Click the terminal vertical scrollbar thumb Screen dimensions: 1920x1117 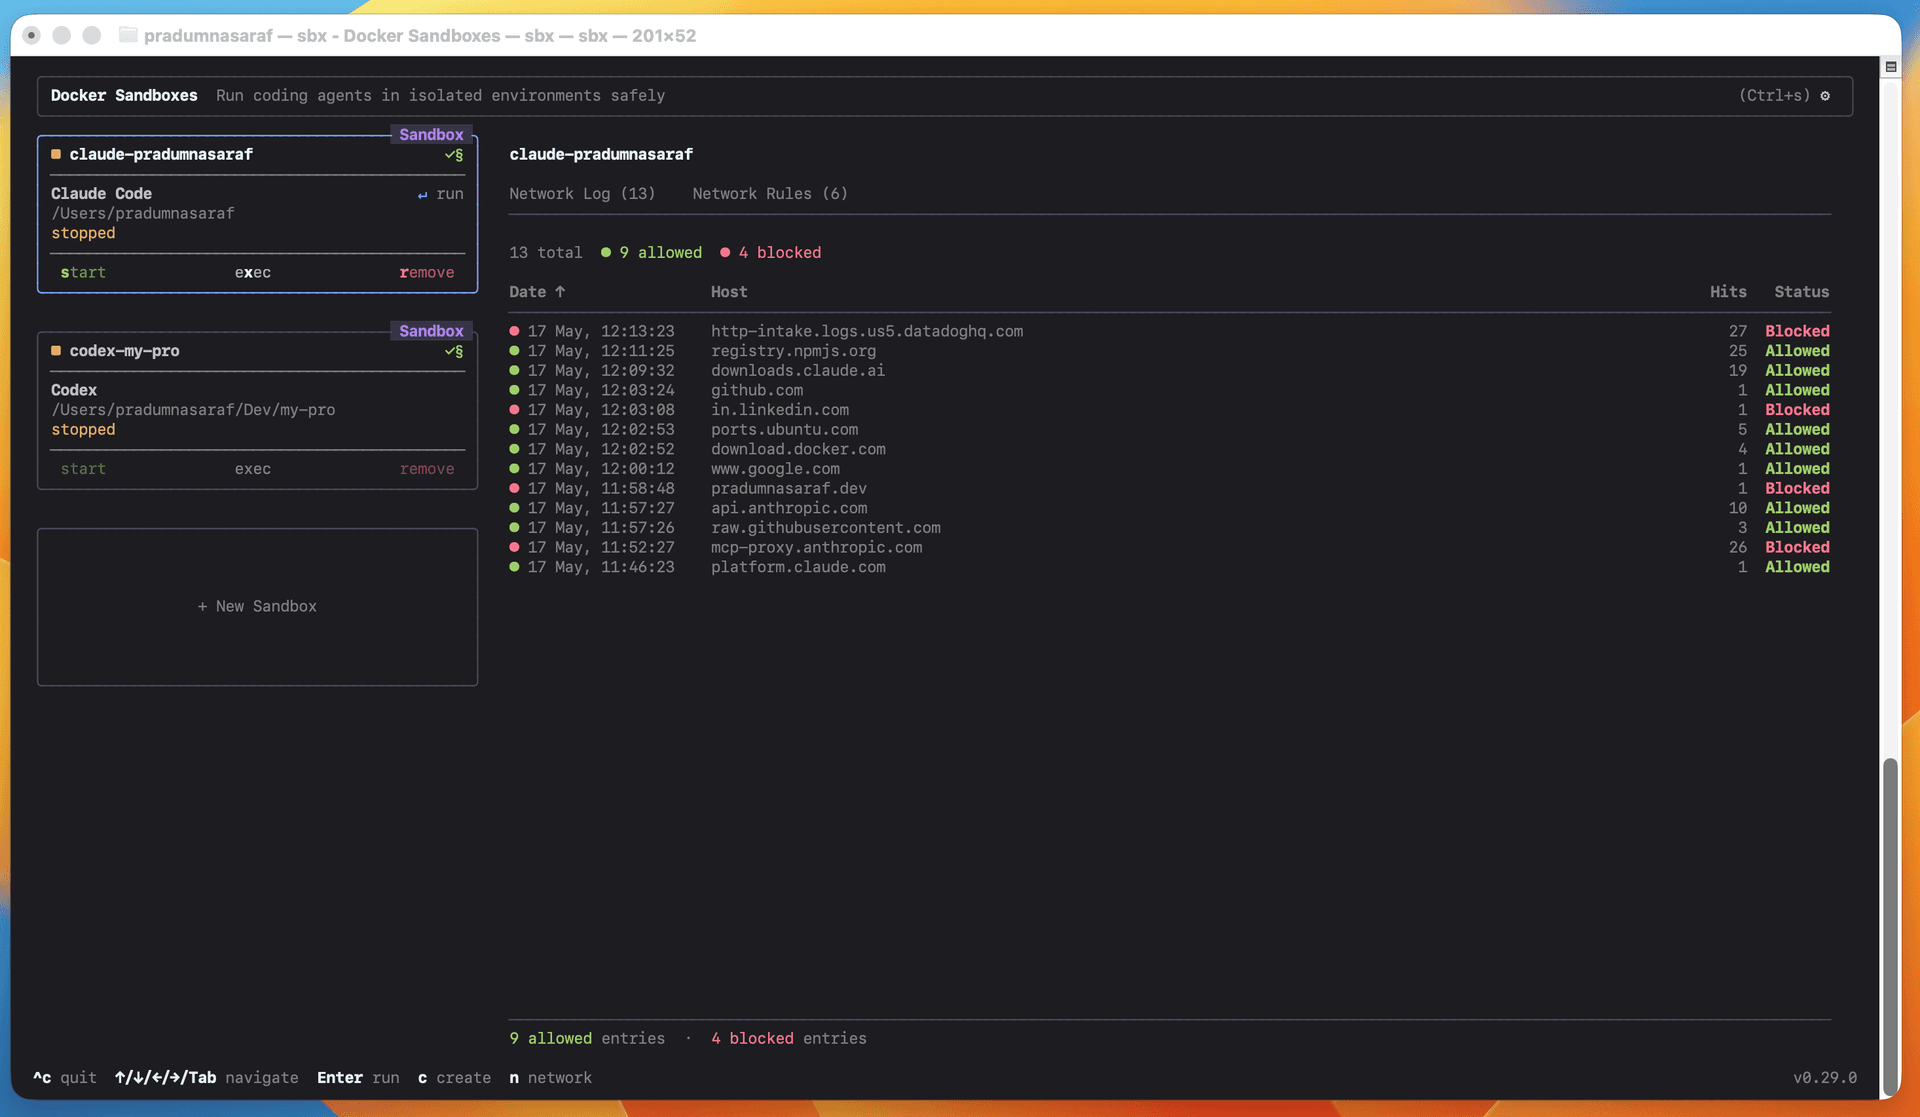click(1890, 927)
